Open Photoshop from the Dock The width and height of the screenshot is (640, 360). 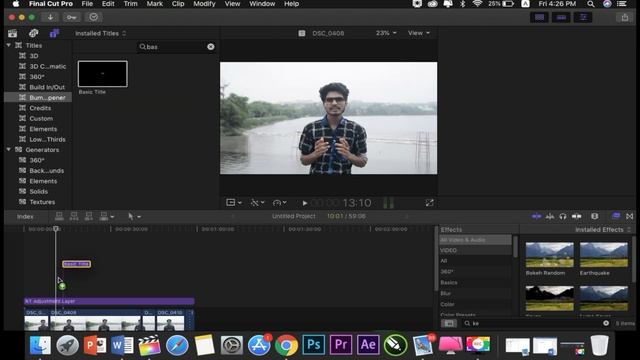[313, 344]
